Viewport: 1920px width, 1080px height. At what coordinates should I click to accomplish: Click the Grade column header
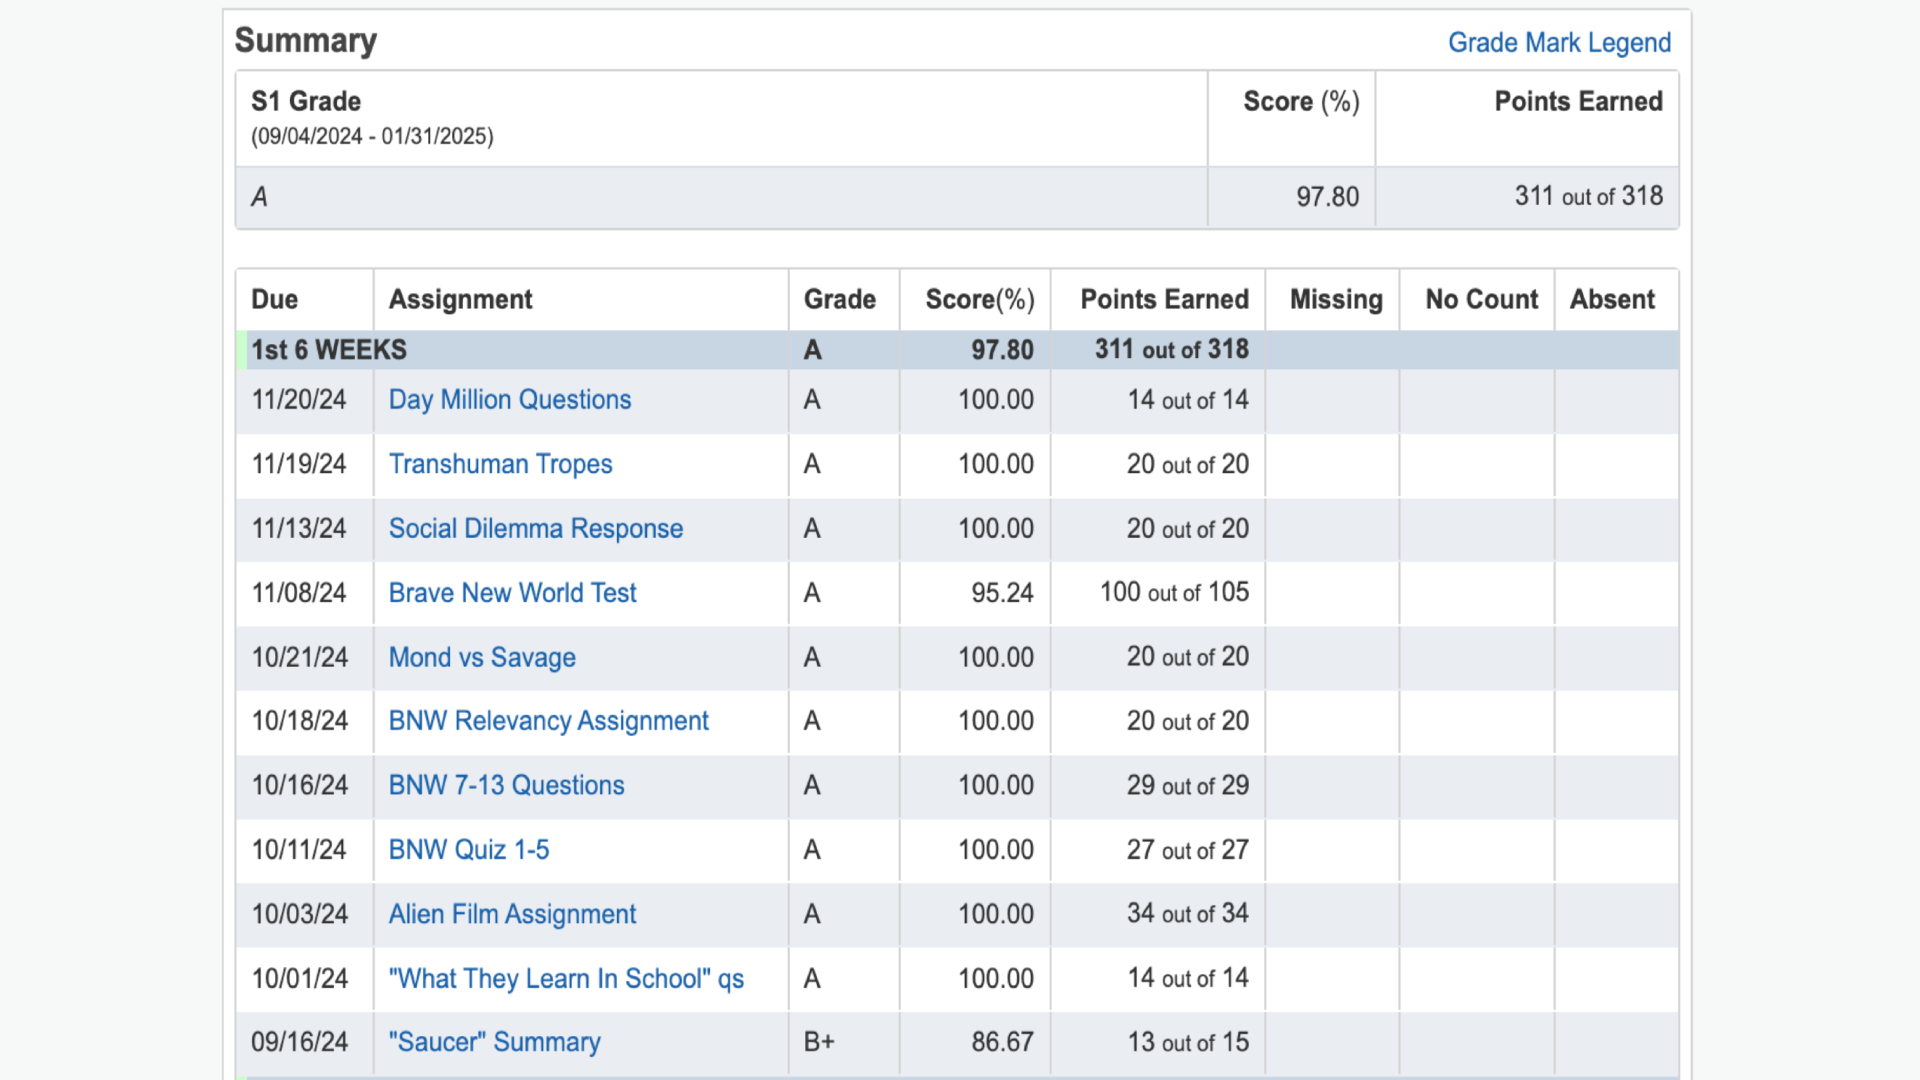tap(839, 300)
